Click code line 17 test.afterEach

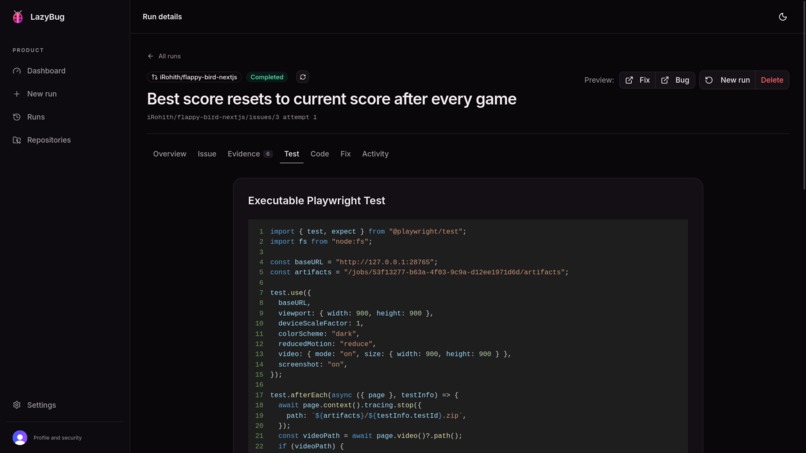(364, 395)
